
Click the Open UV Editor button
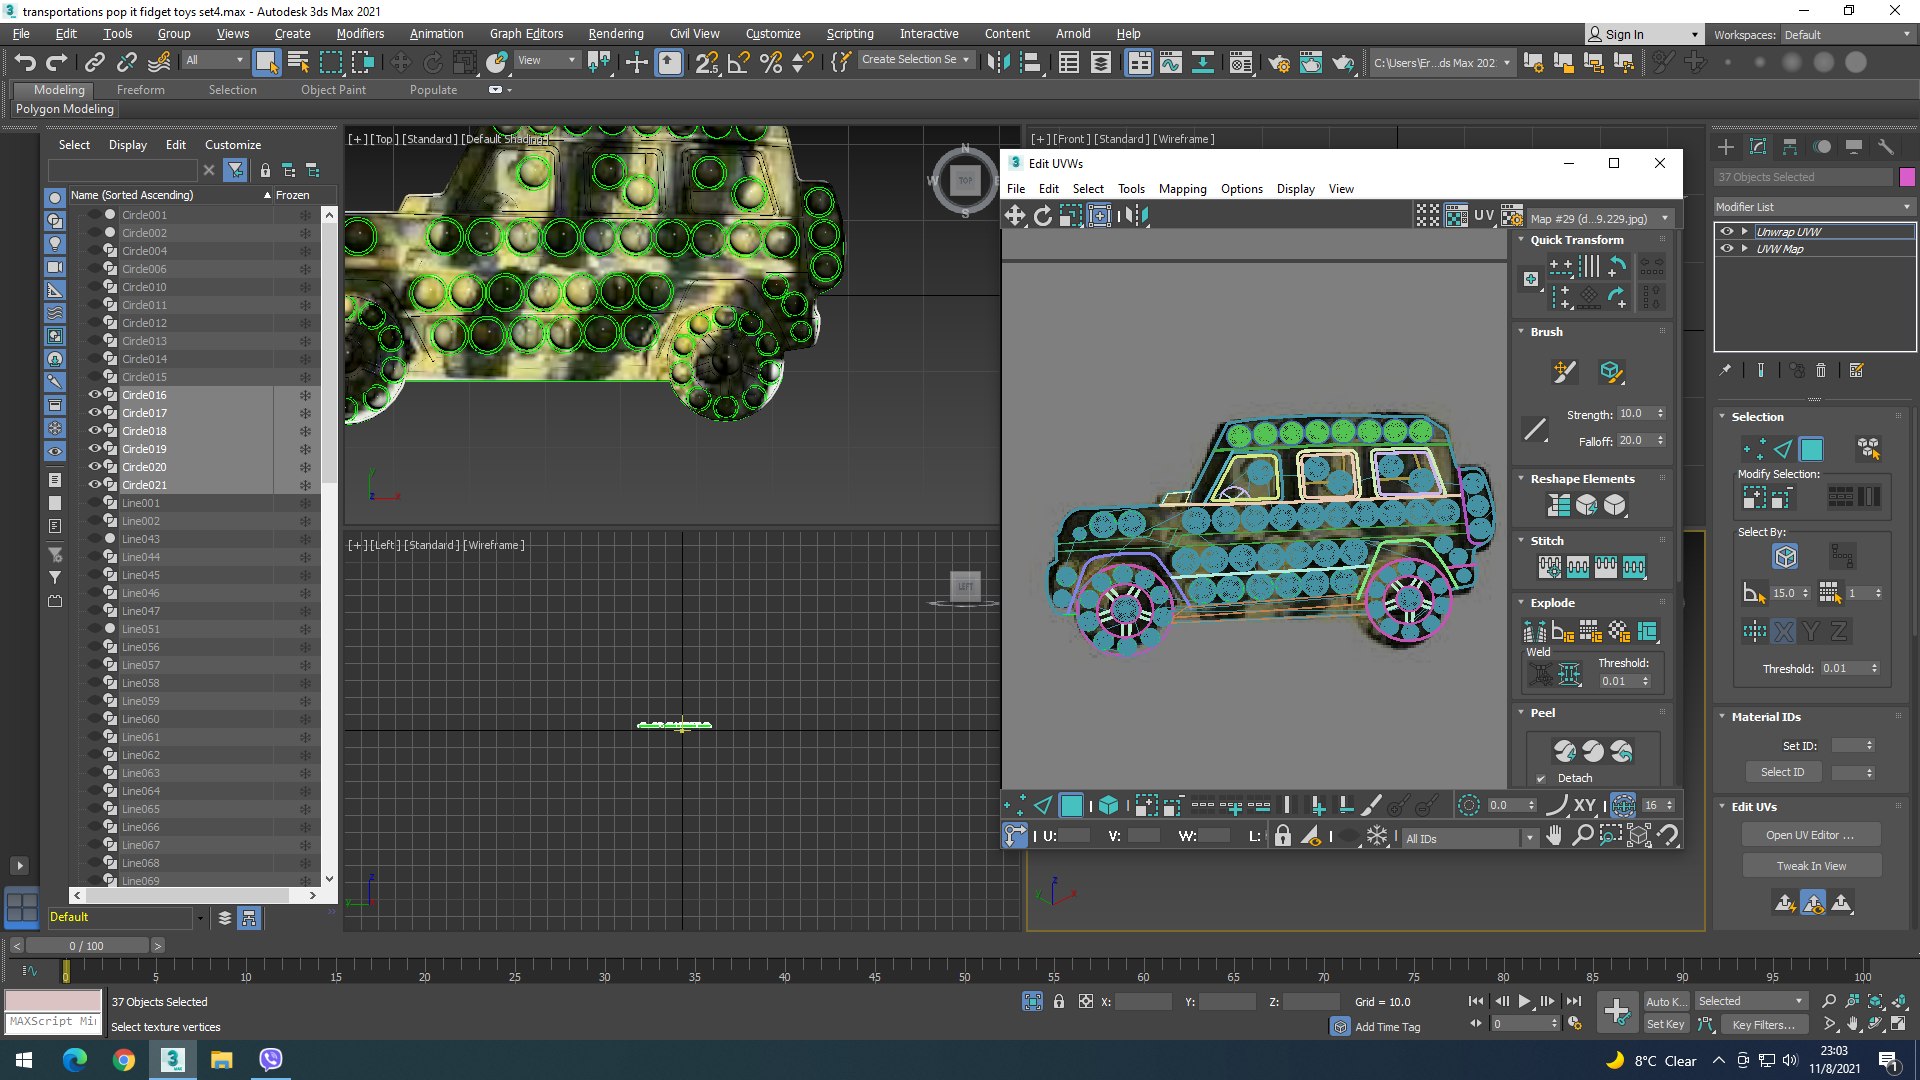pos(1810,835)
